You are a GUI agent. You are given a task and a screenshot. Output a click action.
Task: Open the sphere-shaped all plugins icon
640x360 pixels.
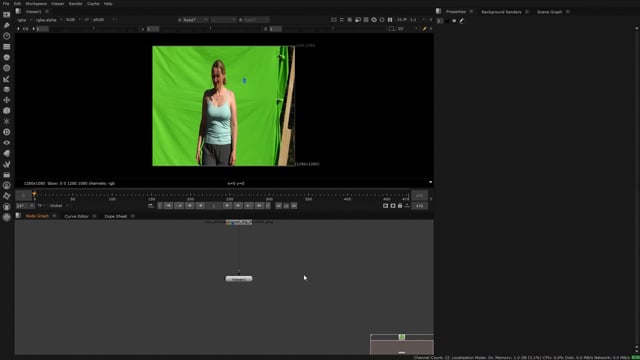7,217
